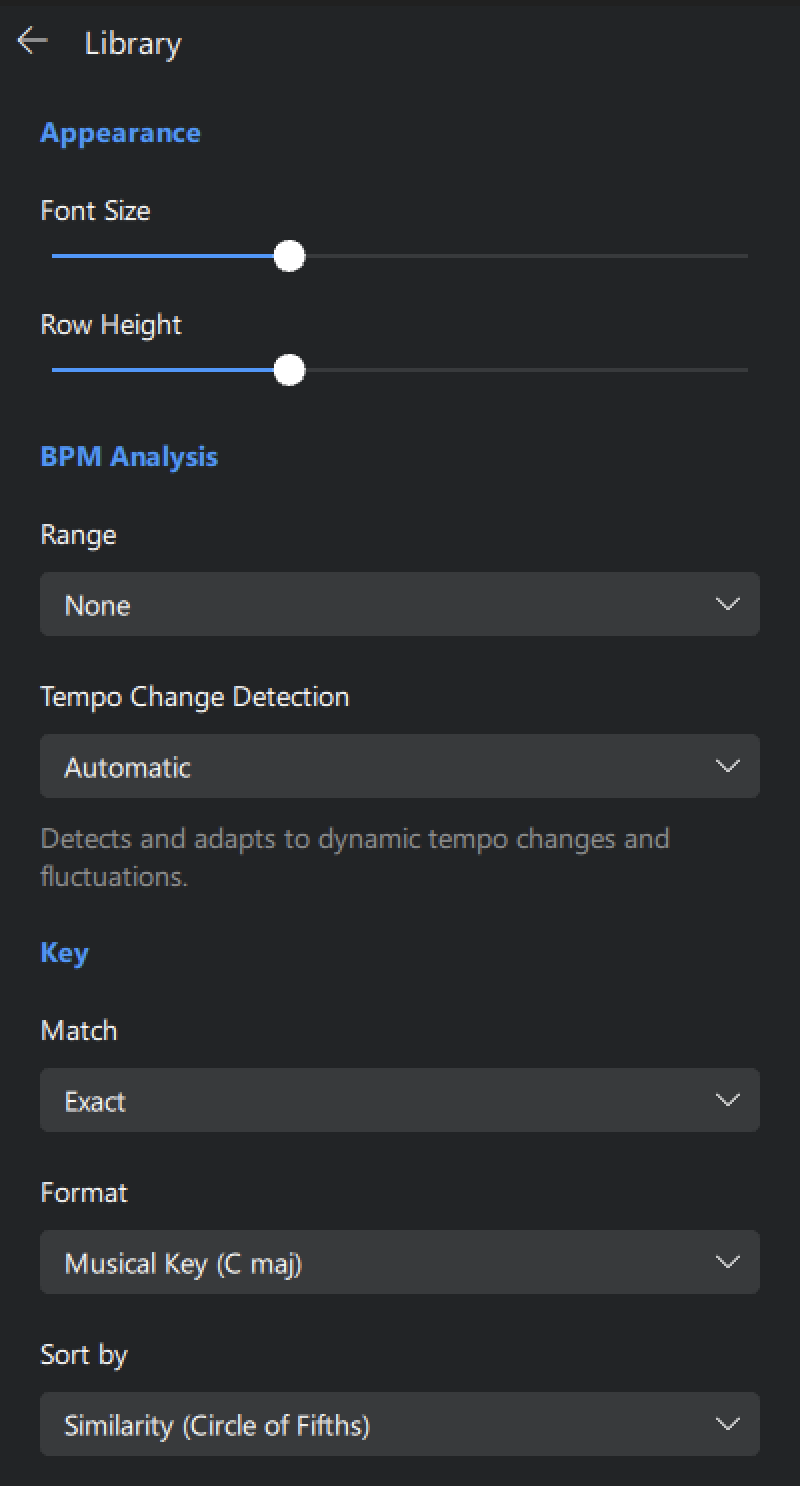Open the Automatic tempo detection dropdown
800x1486 pixels.
click(380, 766)
